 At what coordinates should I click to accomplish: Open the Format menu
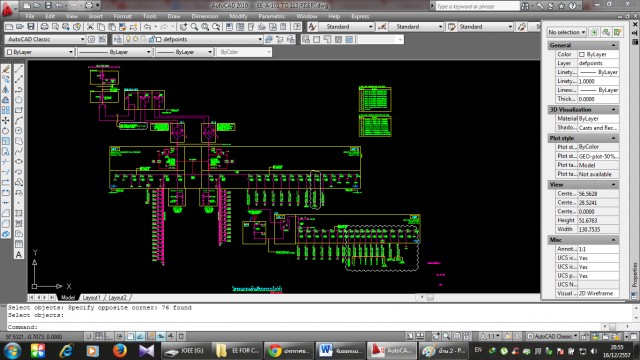tap(122, 16)
